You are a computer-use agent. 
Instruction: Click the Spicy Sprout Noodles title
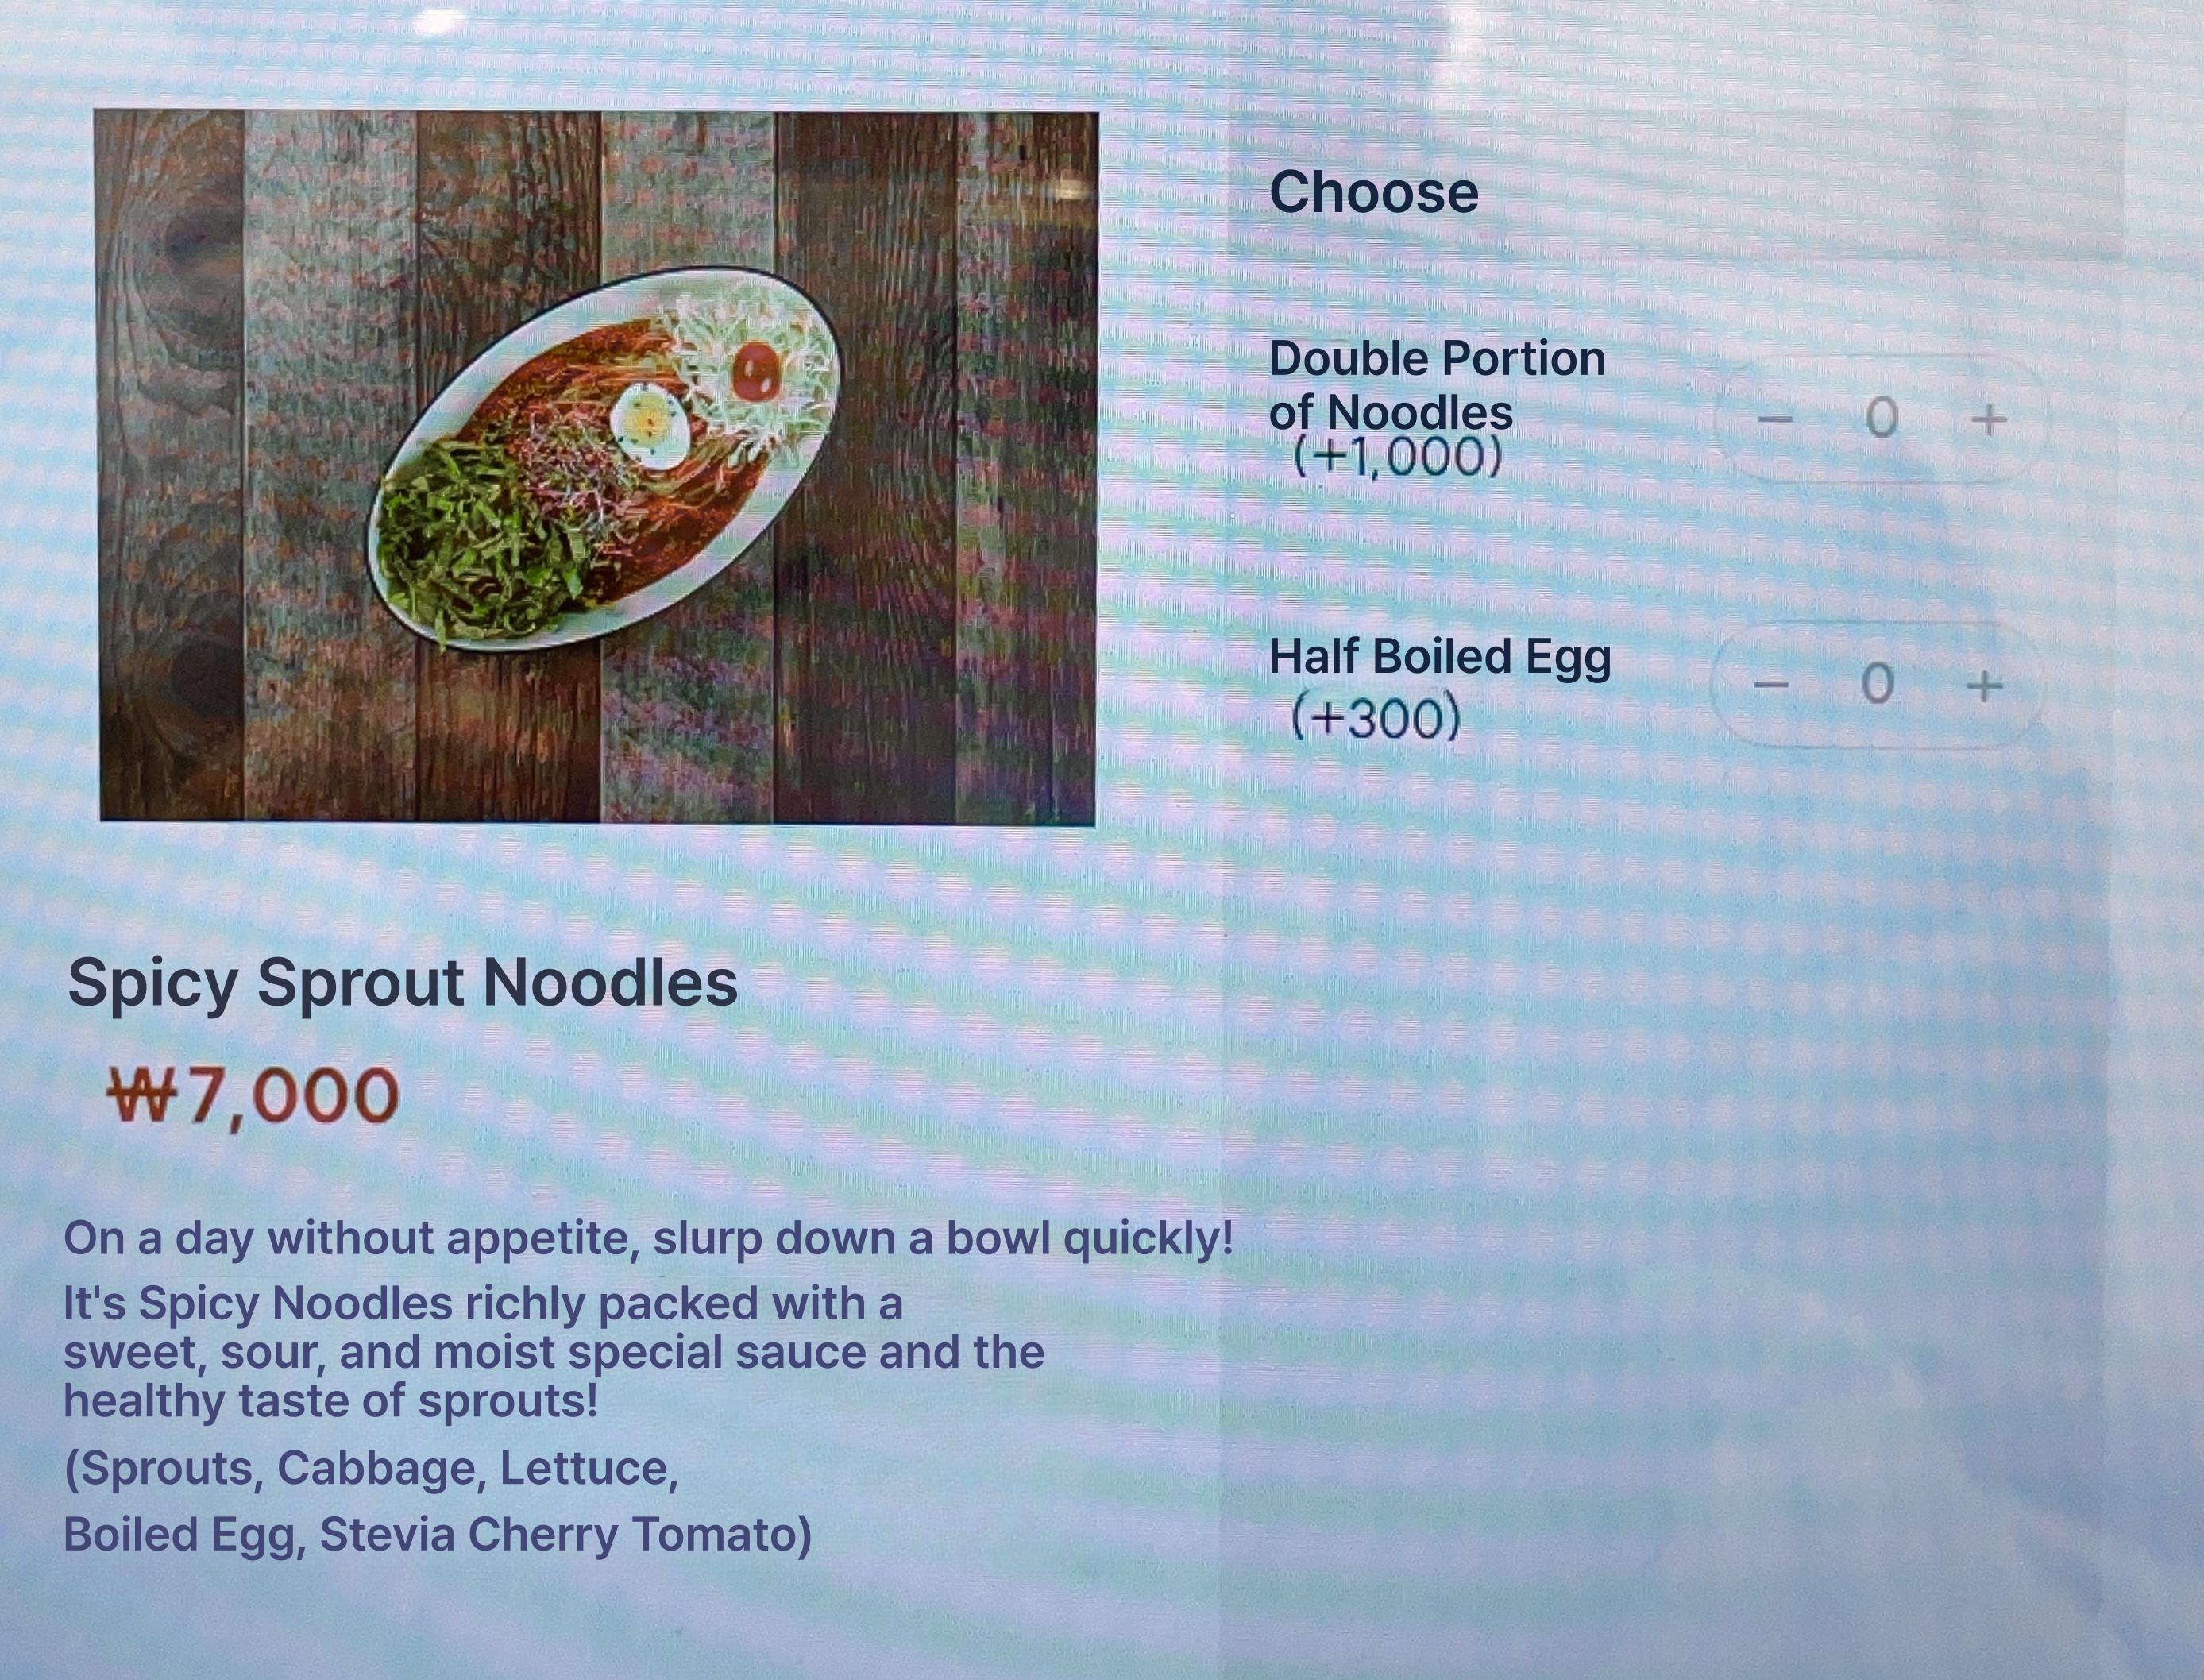[403, 984]
